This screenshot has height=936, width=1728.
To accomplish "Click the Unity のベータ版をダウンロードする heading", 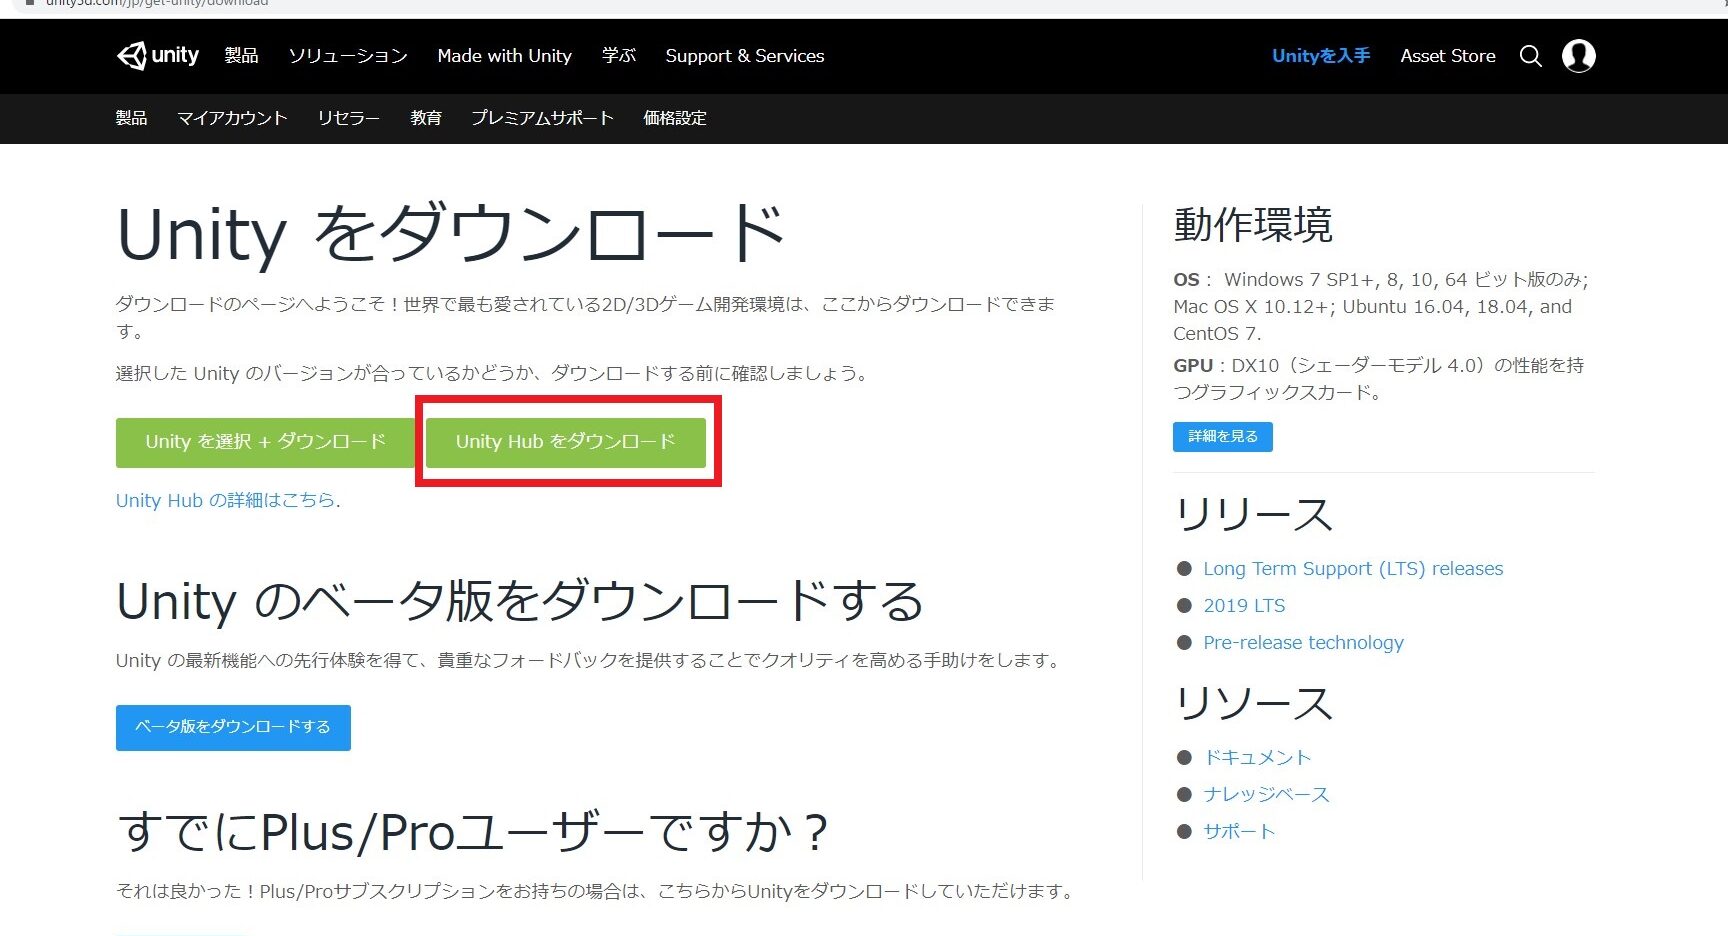I will click(x=520, y=601).
